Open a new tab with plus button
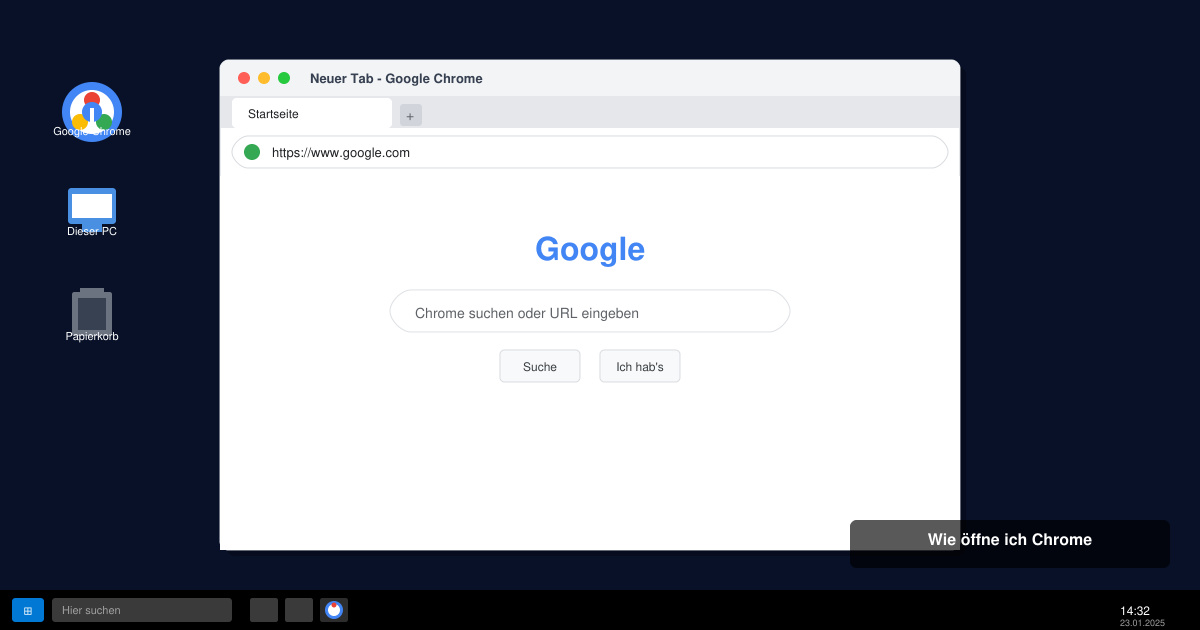This screenshot has width=1200, height=630. click(411, 116)
